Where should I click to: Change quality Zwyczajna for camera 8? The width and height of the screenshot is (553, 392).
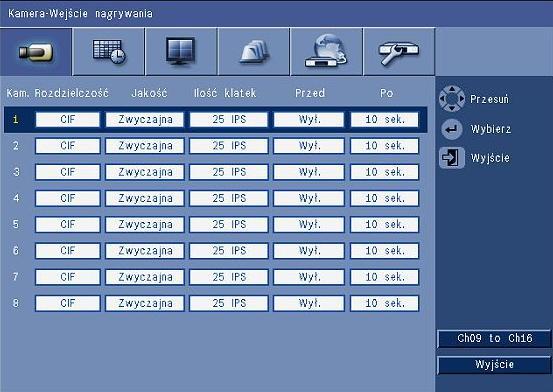click(145, 303)
